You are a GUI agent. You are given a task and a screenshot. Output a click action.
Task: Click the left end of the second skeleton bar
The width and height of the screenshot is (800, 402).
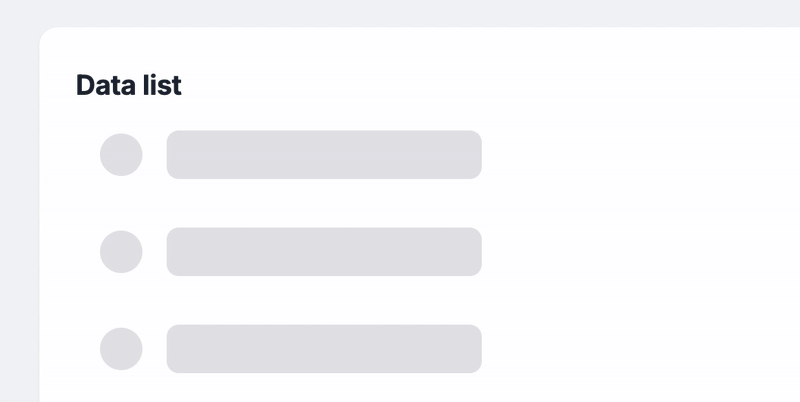point(177,252)
